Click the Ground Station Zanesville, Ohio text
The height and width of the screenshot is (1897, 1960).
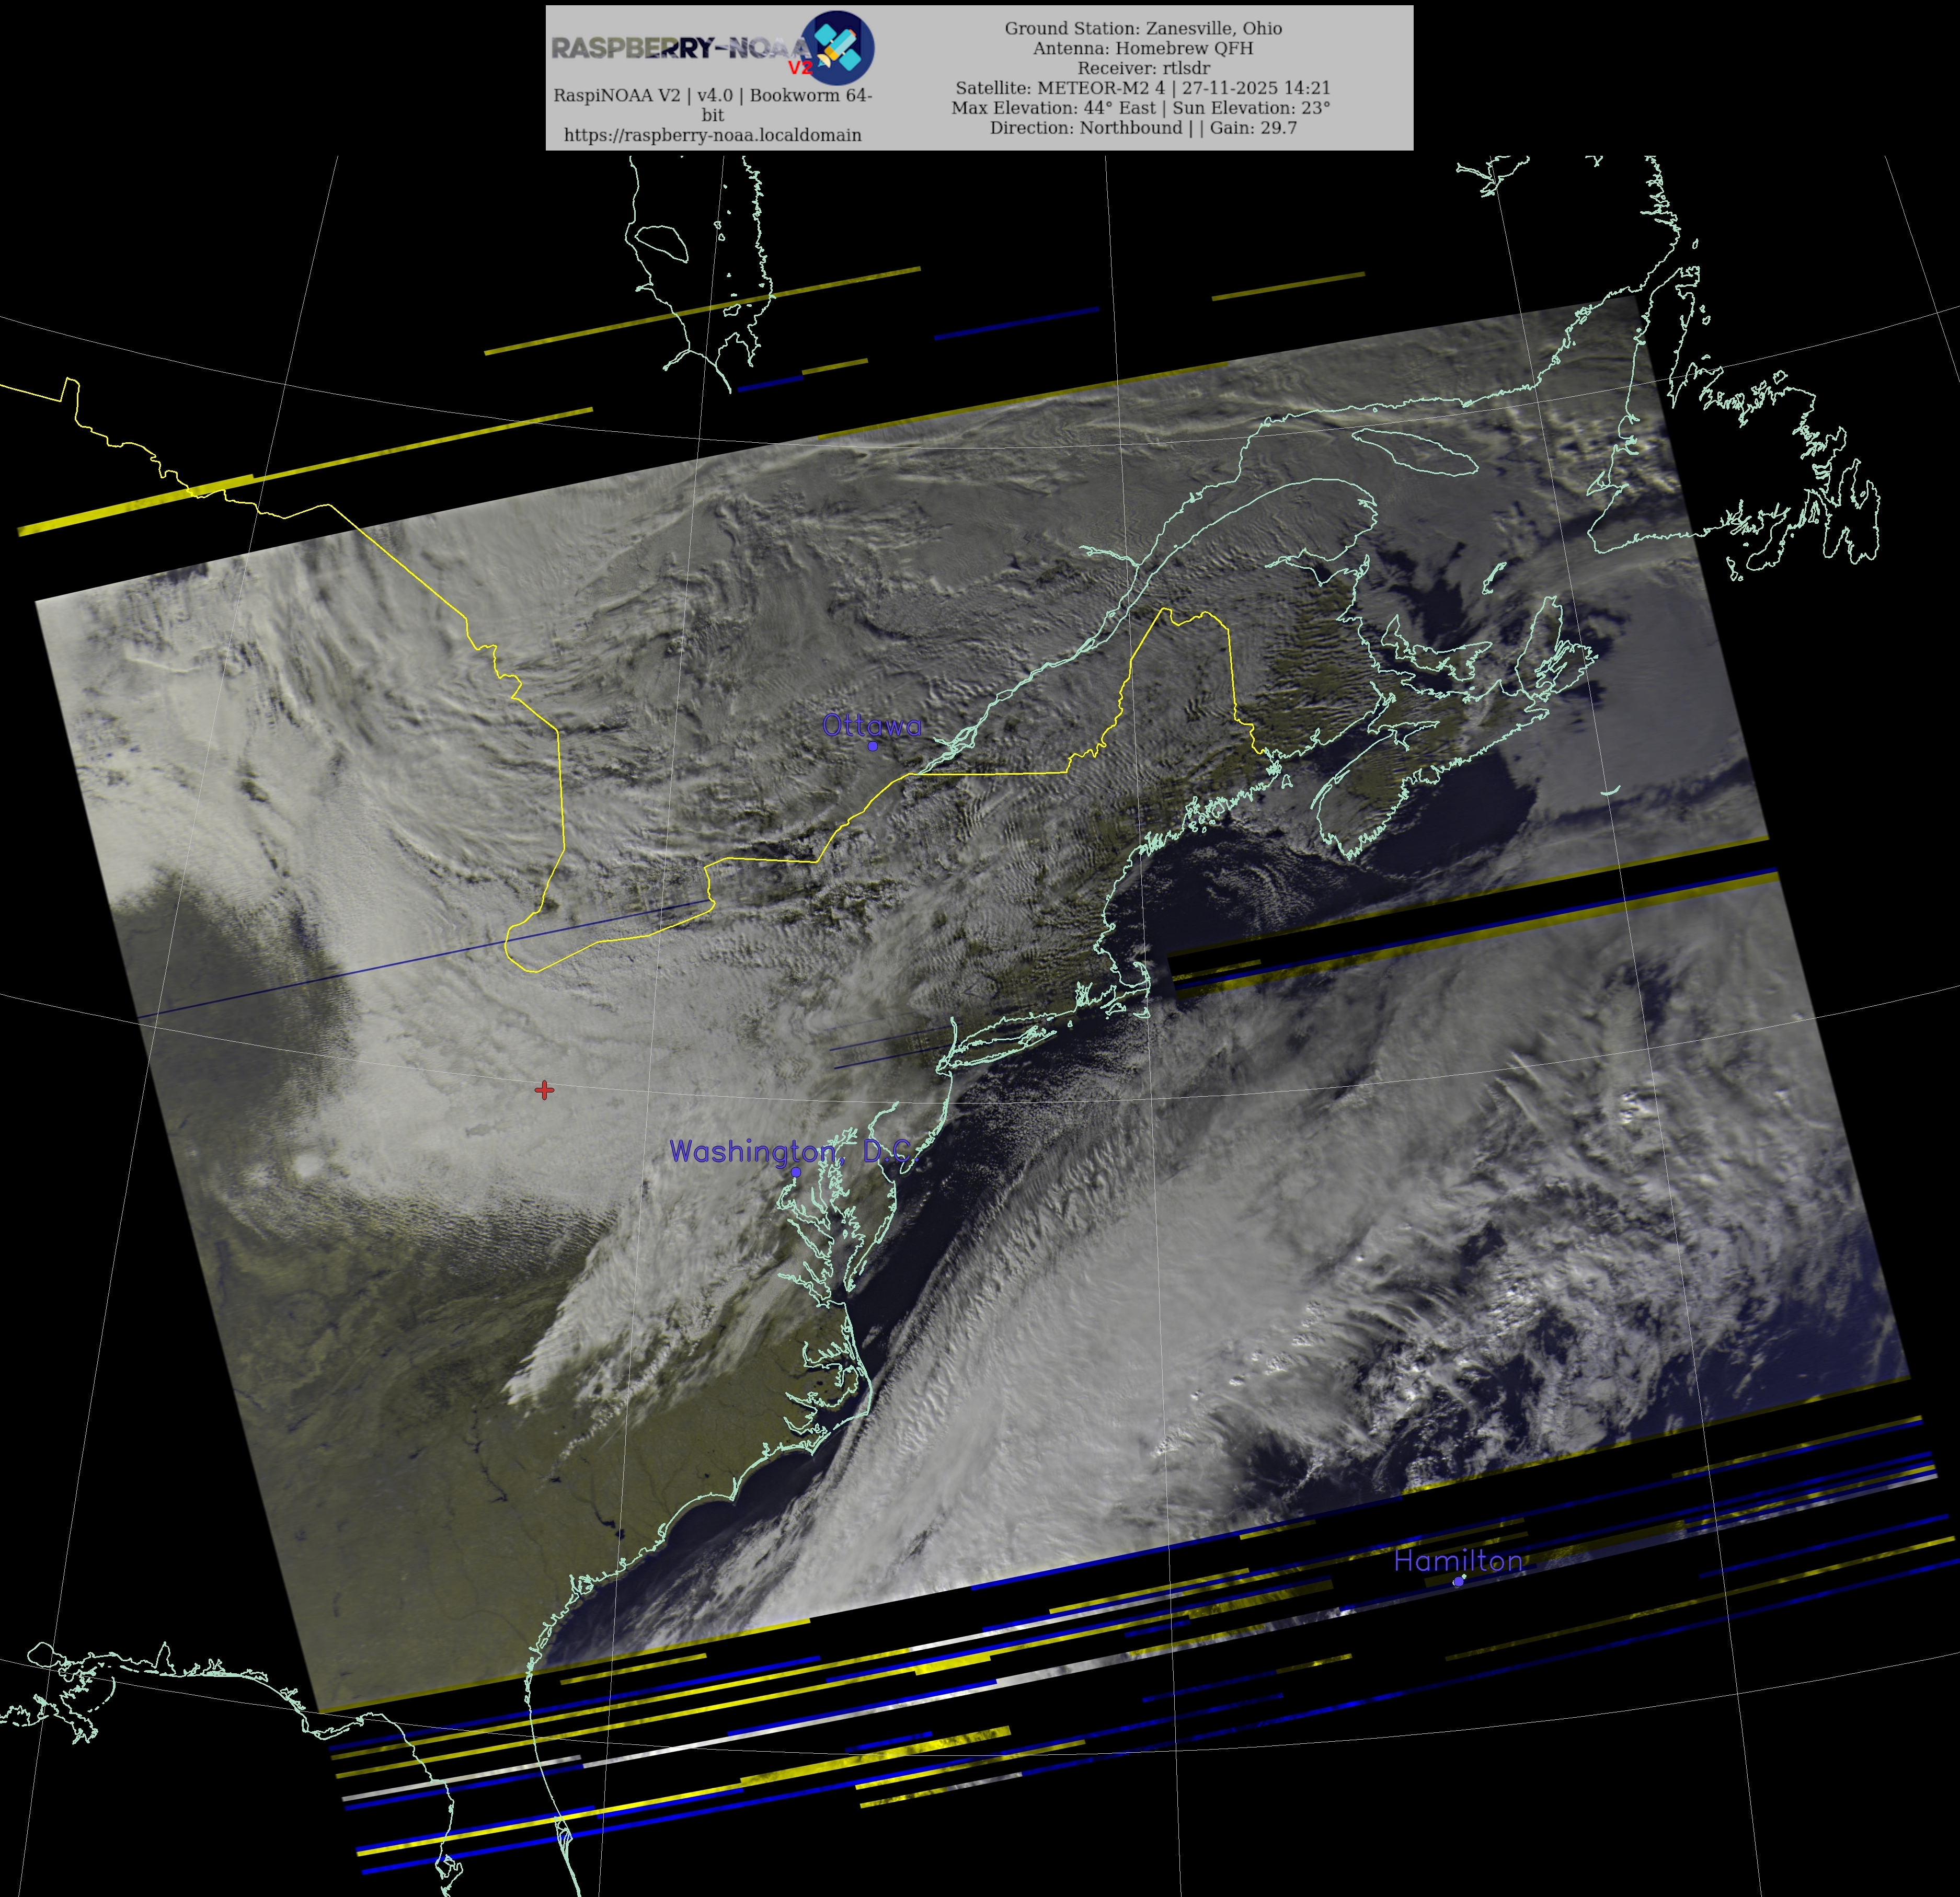(x=1143, y=28)
